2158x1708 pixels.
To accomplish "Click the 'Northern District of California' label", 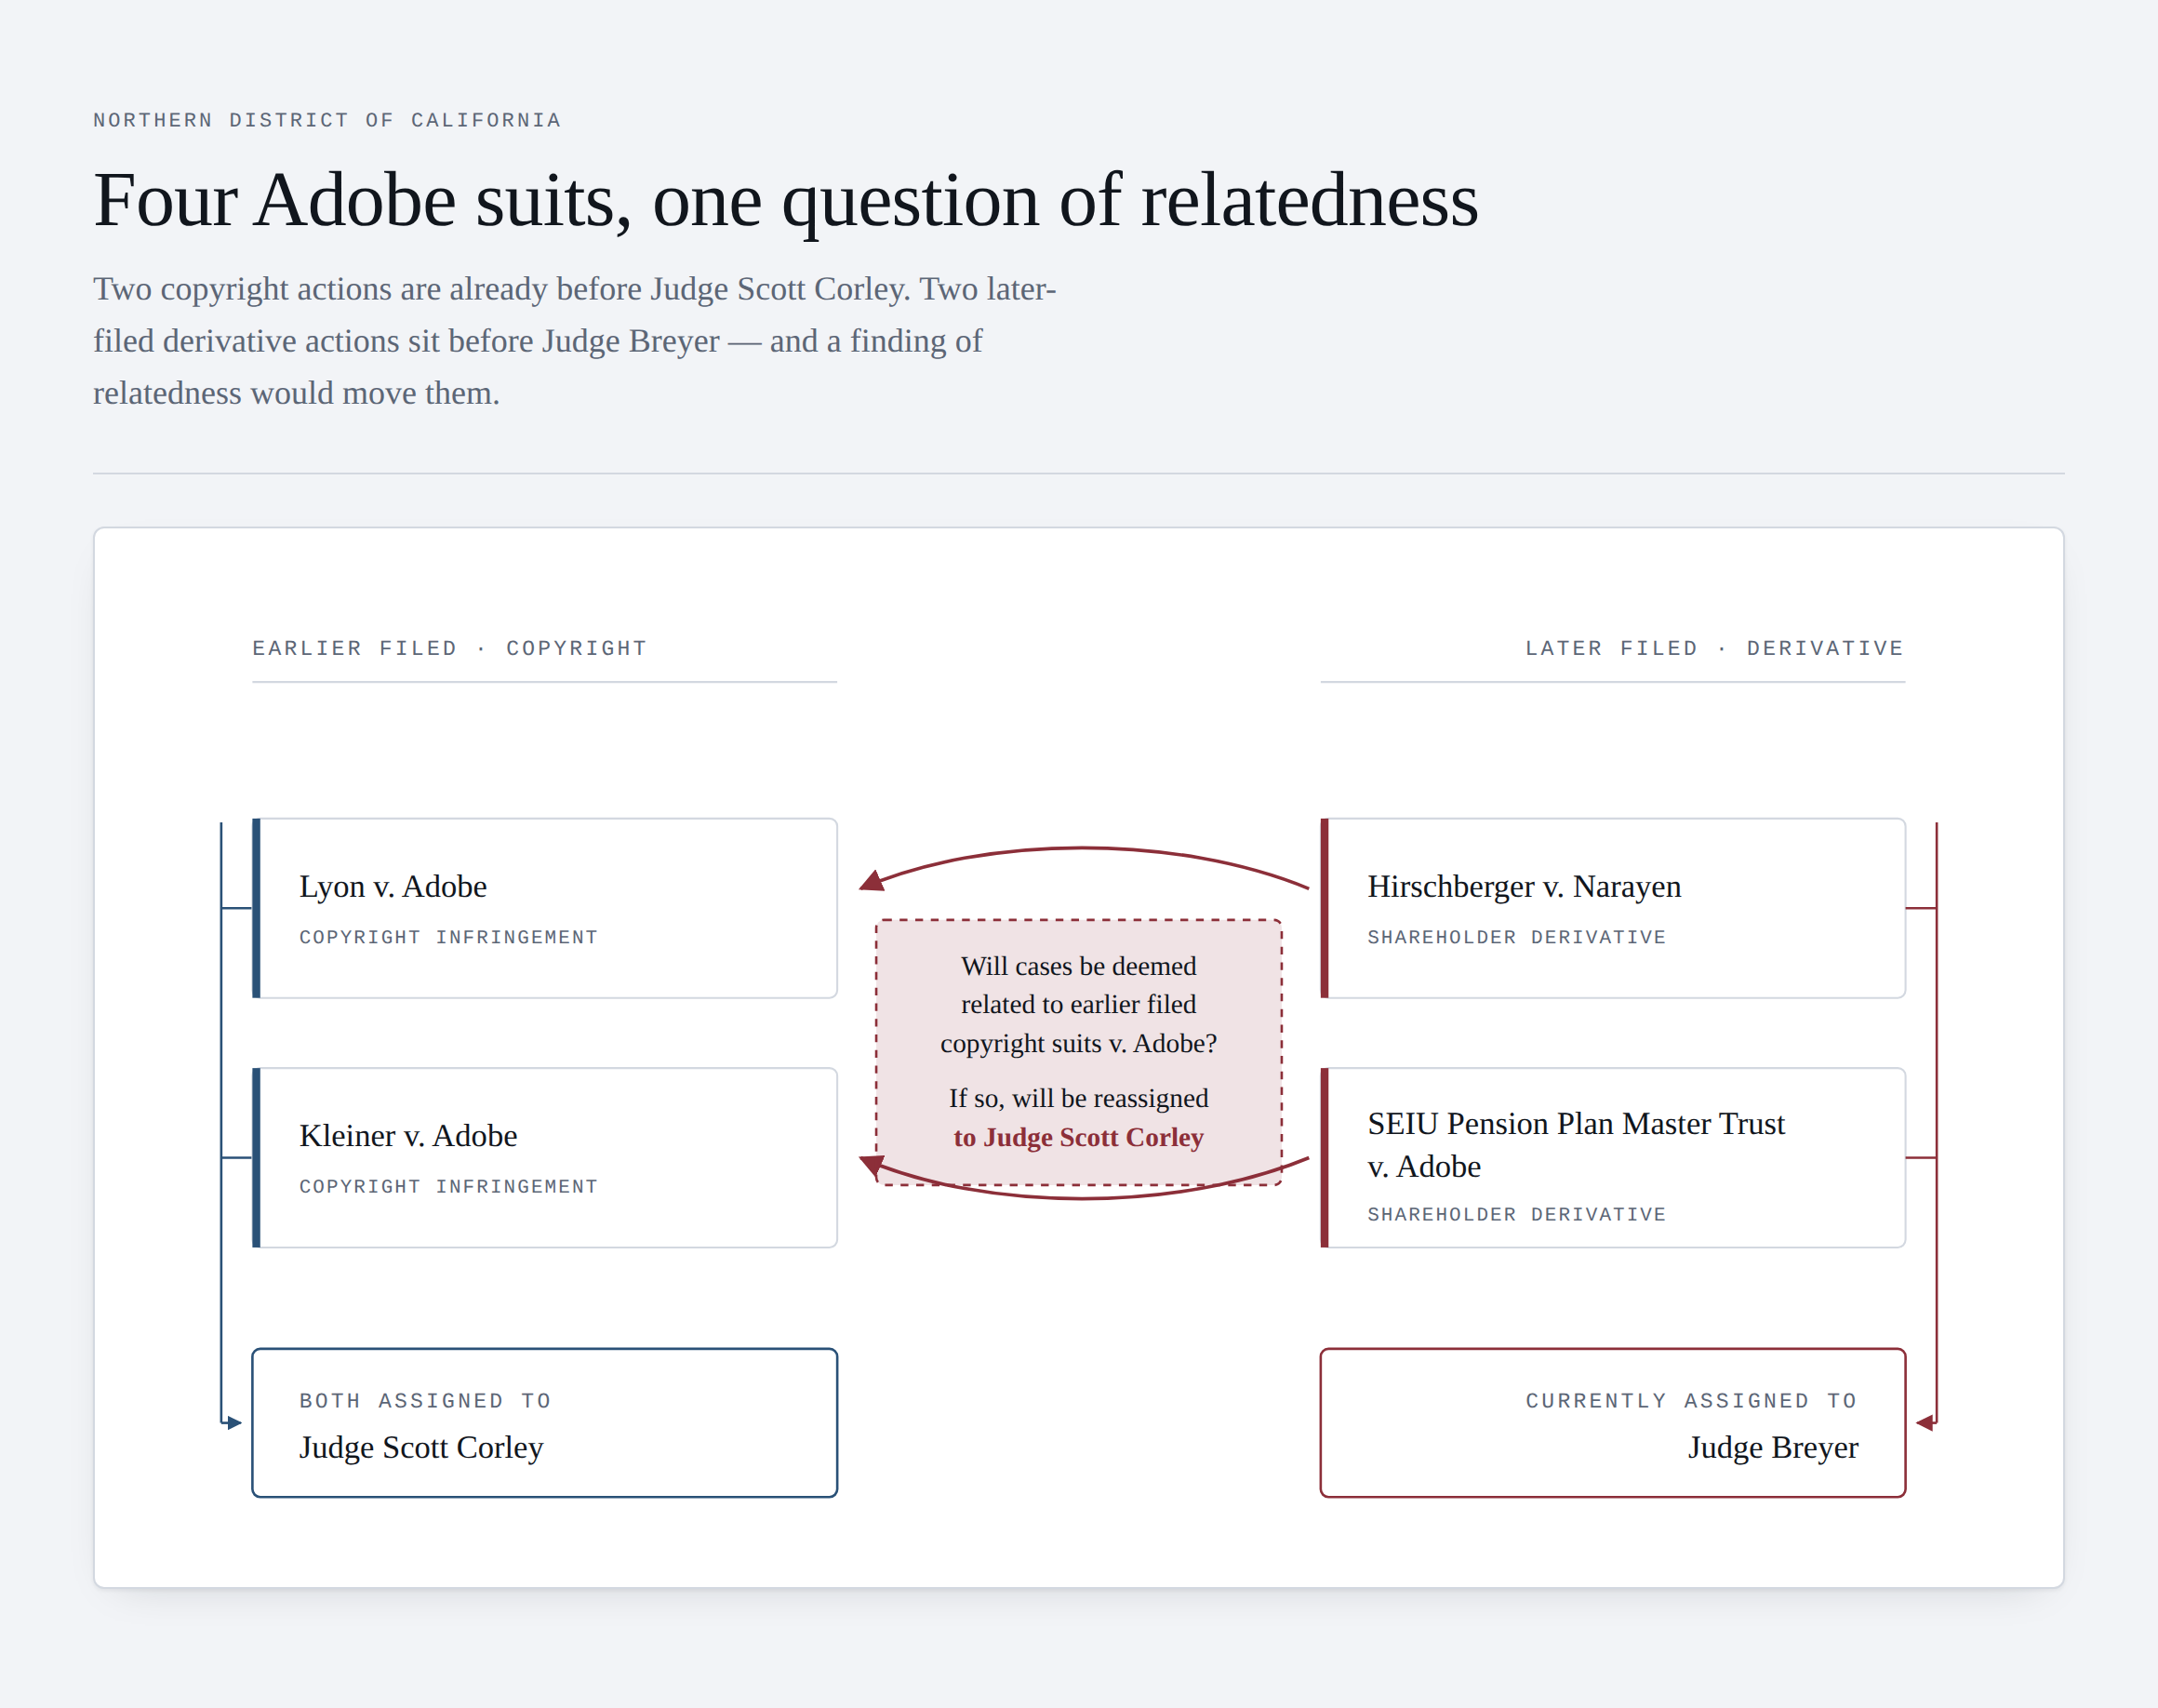I will tap(327, 120).
